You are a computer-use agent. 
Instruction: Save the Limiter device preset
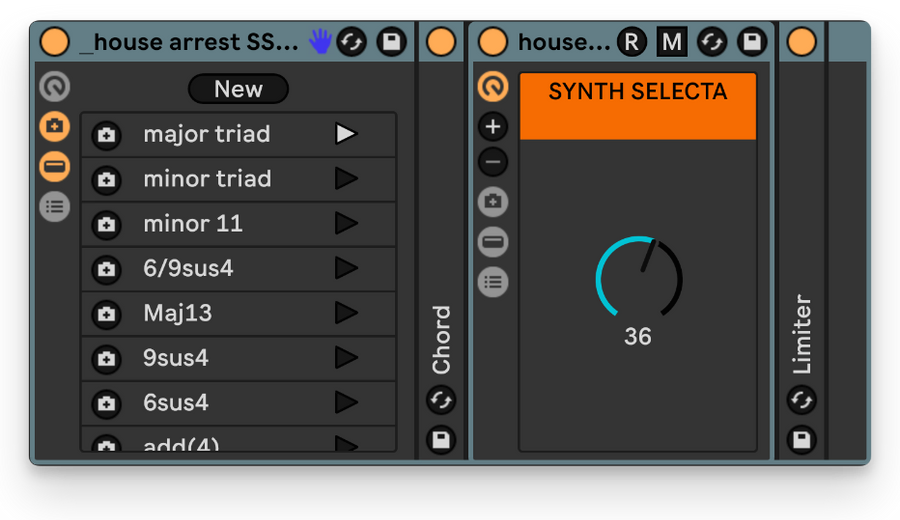point(801,440)
